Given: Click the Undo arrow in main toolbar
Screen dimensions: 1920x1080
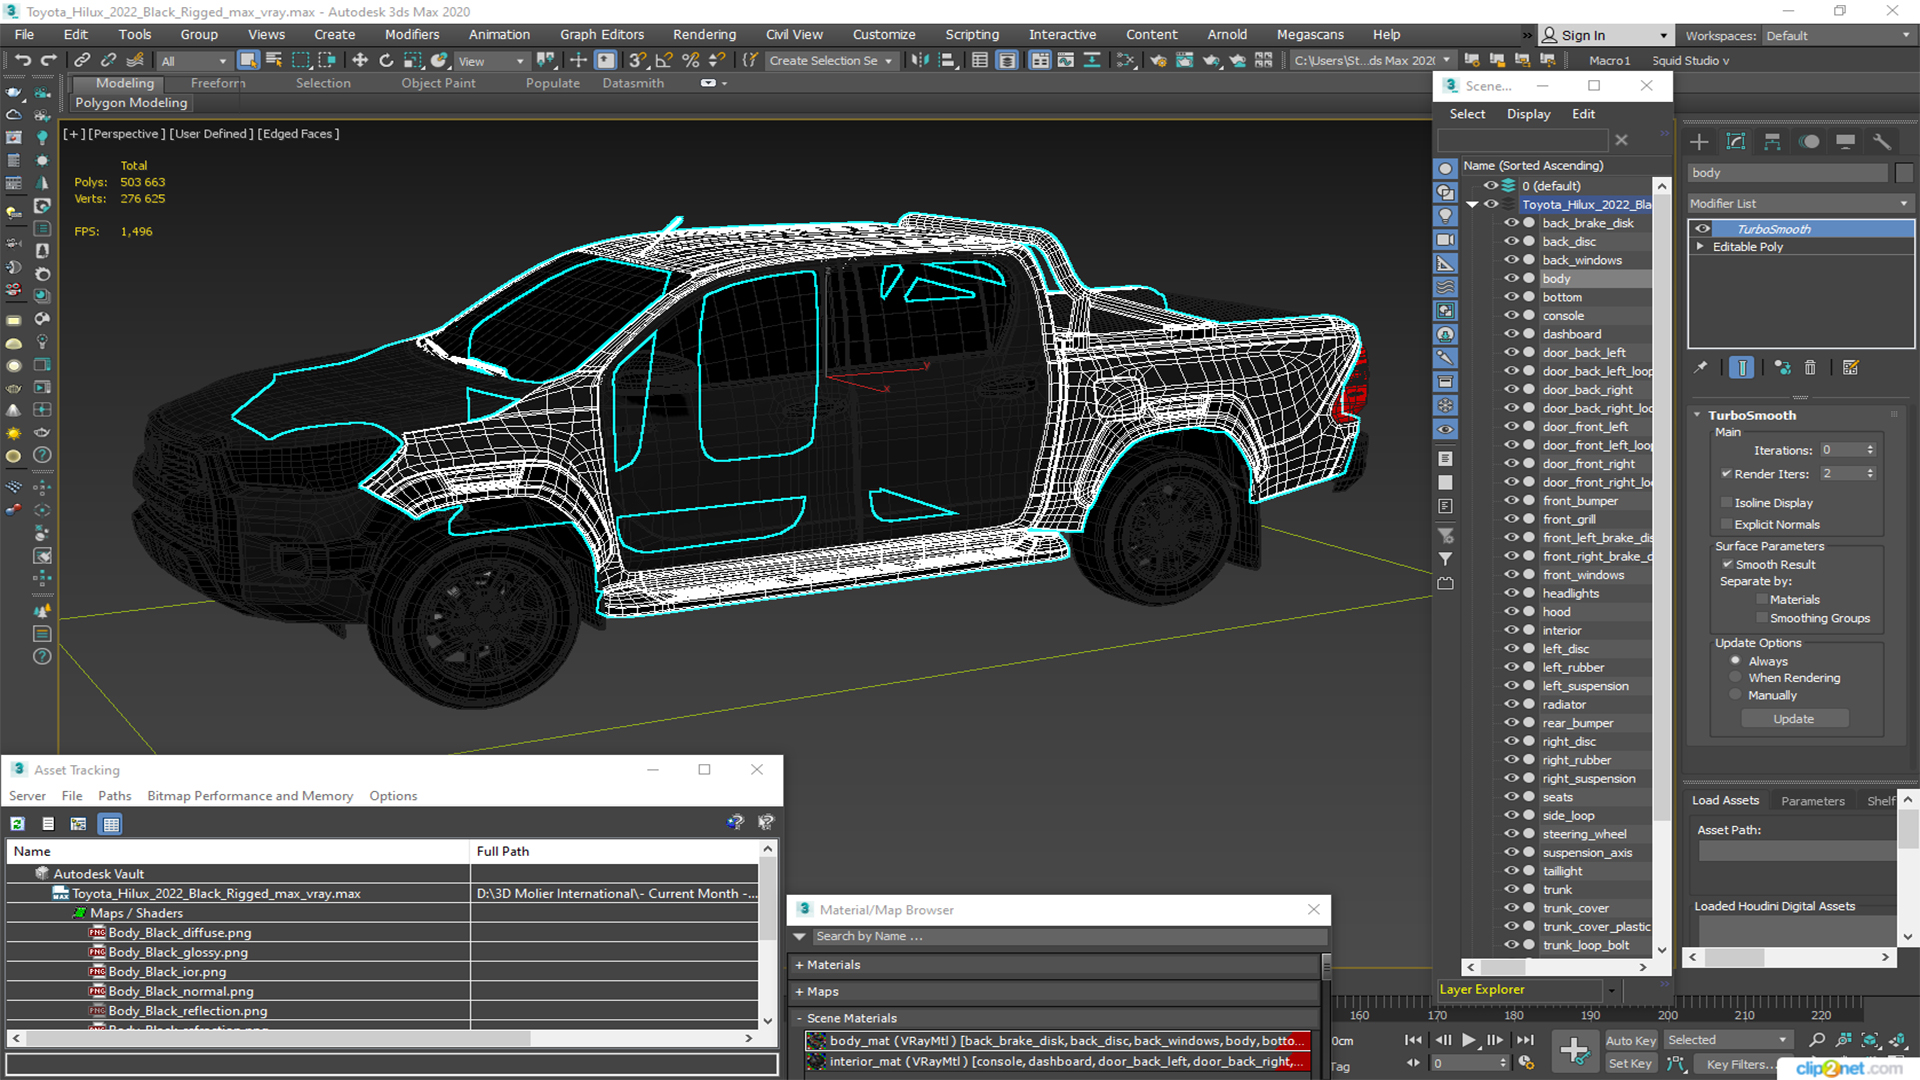Looking at the screenshot, I should point(22,61).
